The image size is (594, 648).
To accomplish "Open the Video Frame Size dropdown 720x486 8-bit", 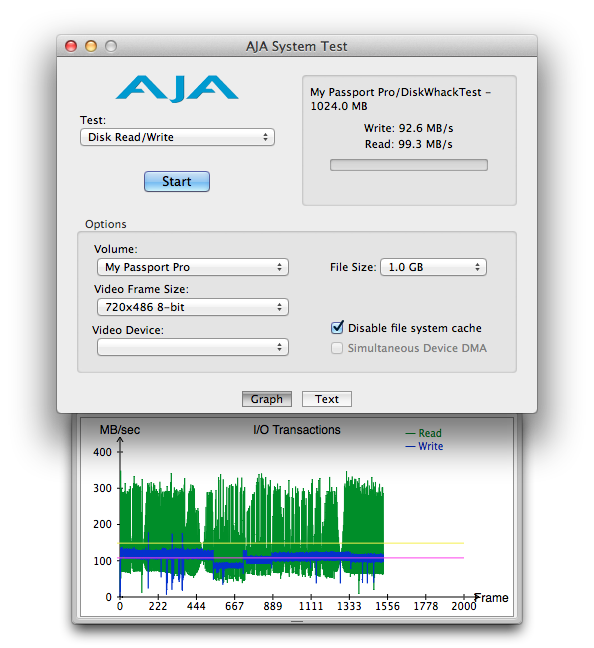I will click(x=193, y=307).
